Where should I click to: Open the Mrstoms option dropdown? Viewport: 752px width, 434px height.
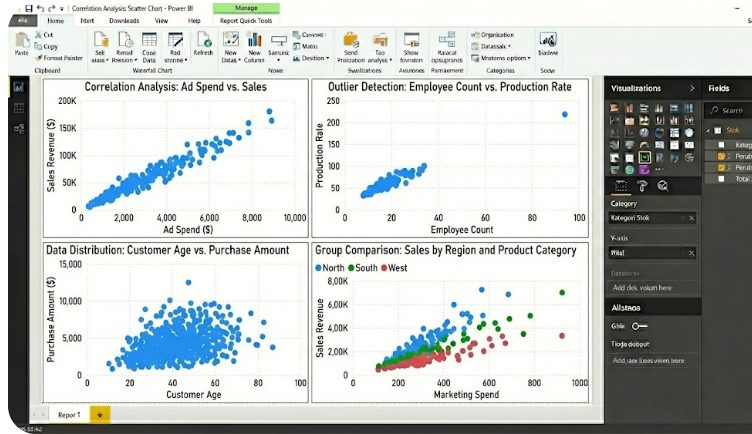tap(504, 58)
